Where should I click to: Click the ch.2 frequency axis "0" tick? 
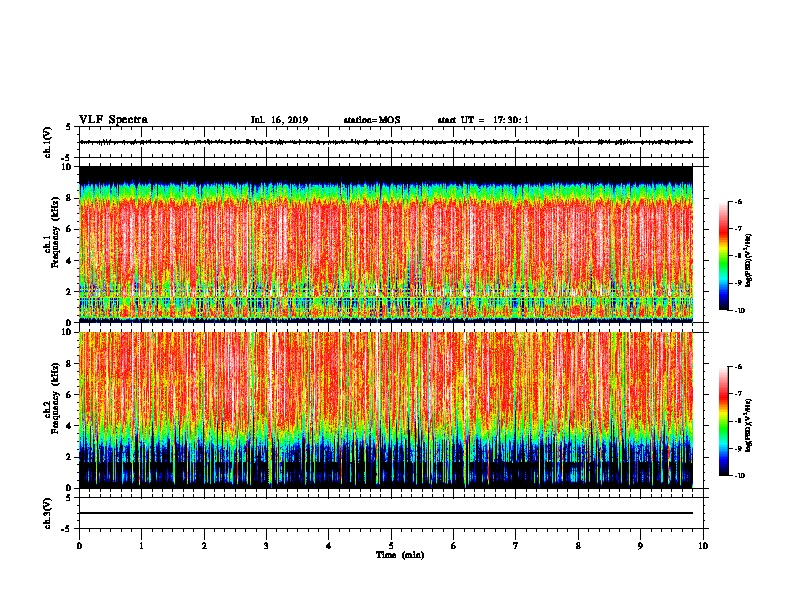pos(69,488)
